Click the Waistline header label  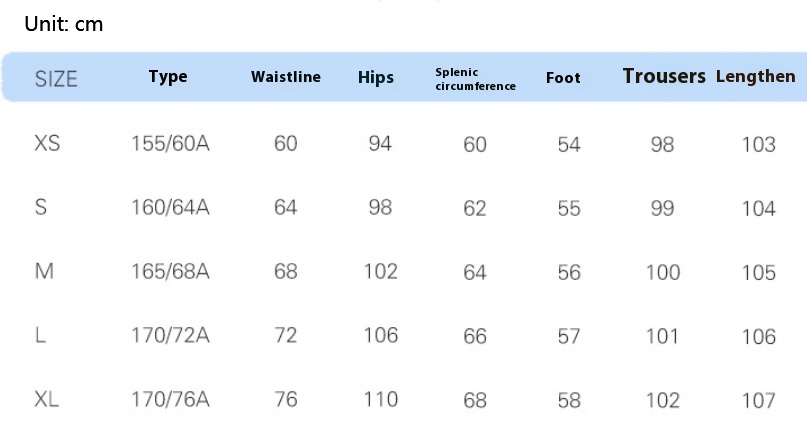[286, 77]
